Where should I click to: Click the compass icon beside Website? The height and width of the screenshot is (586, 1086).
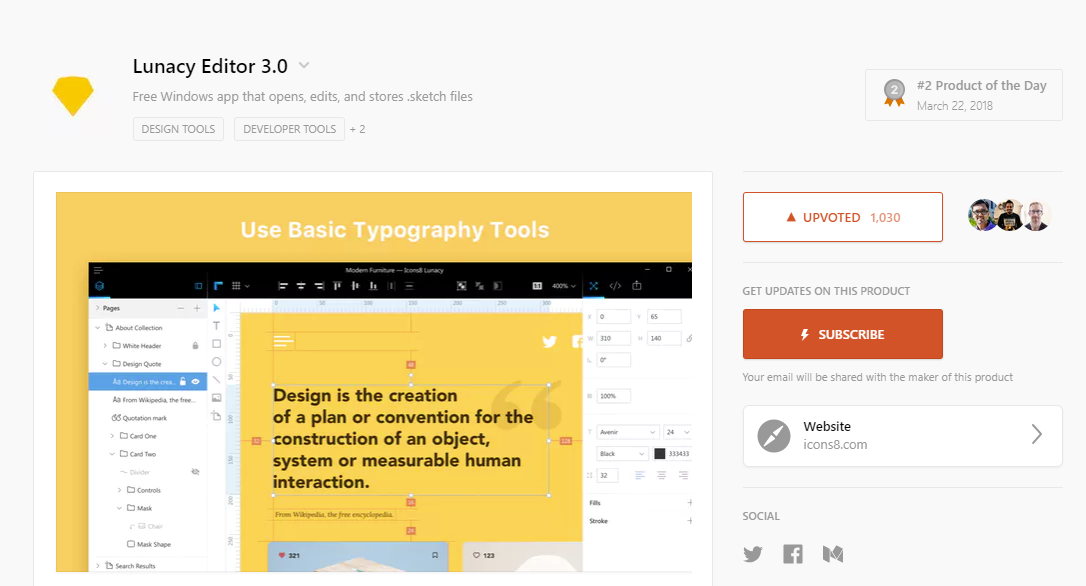tap(774, 436)
